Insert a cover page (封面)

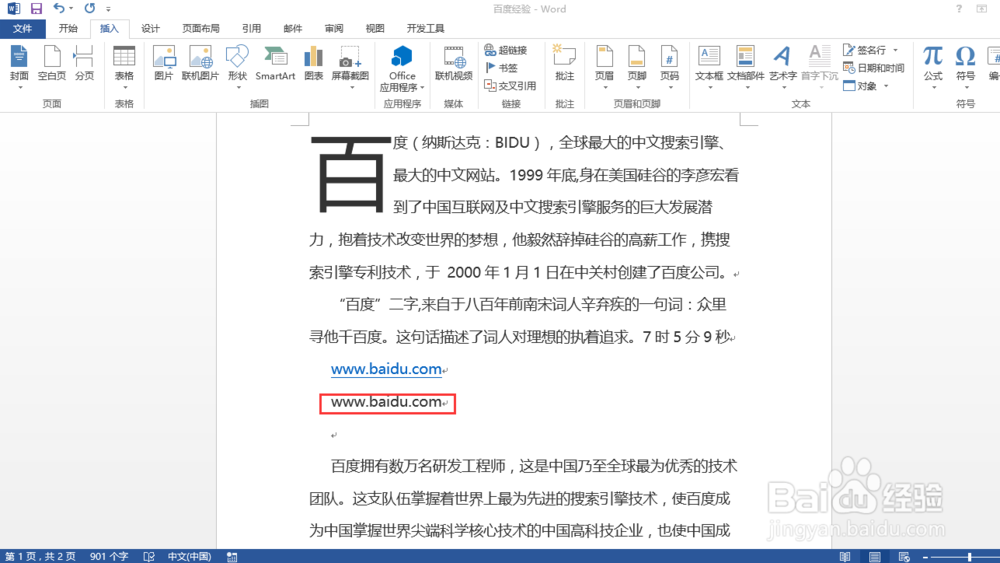tap(19, 68)
